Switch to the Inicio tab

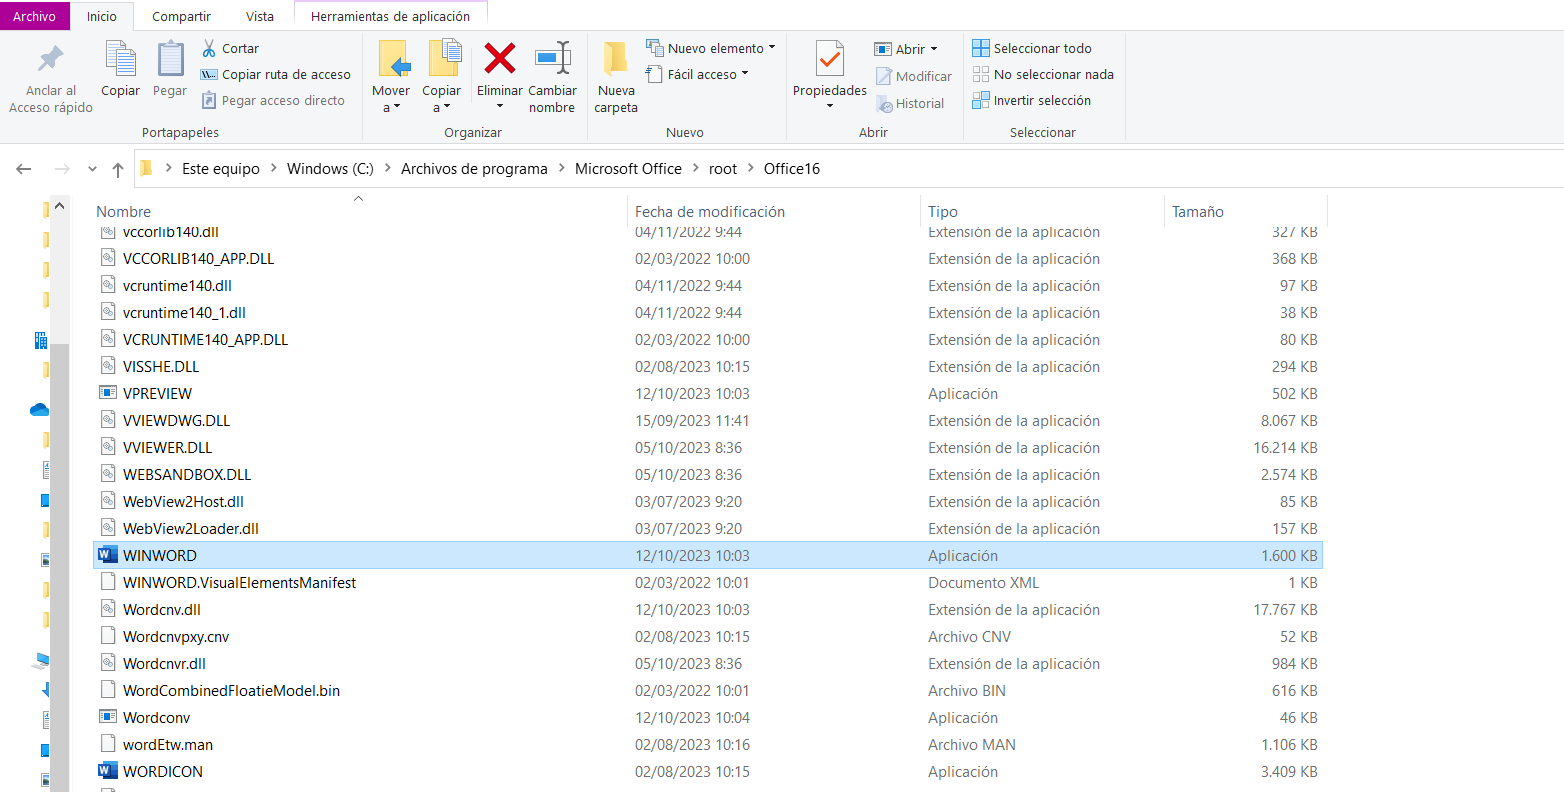pyautogui.click(x=102, y=16)
